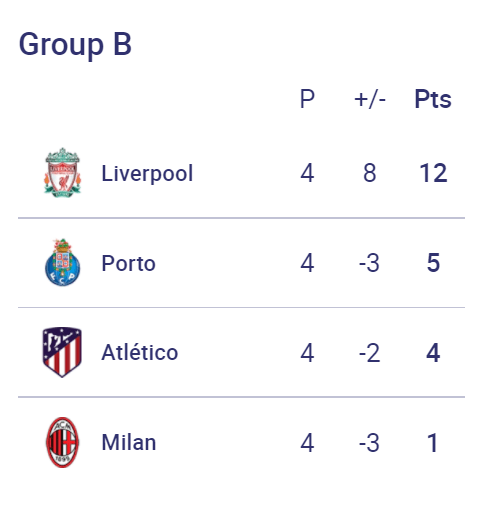This screenshot has height=510, width=481.
Task: Click the Atlético Madrid club crest
Action: coord(62,352)
